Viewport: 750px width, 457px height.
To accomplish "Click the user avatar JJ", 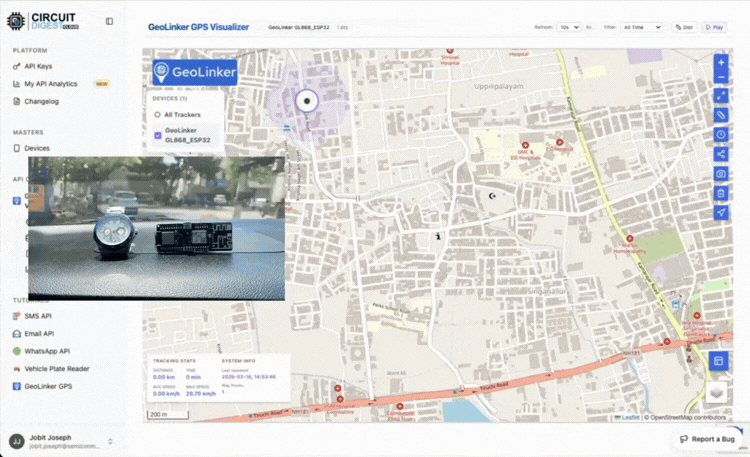I will coord(17,441).
